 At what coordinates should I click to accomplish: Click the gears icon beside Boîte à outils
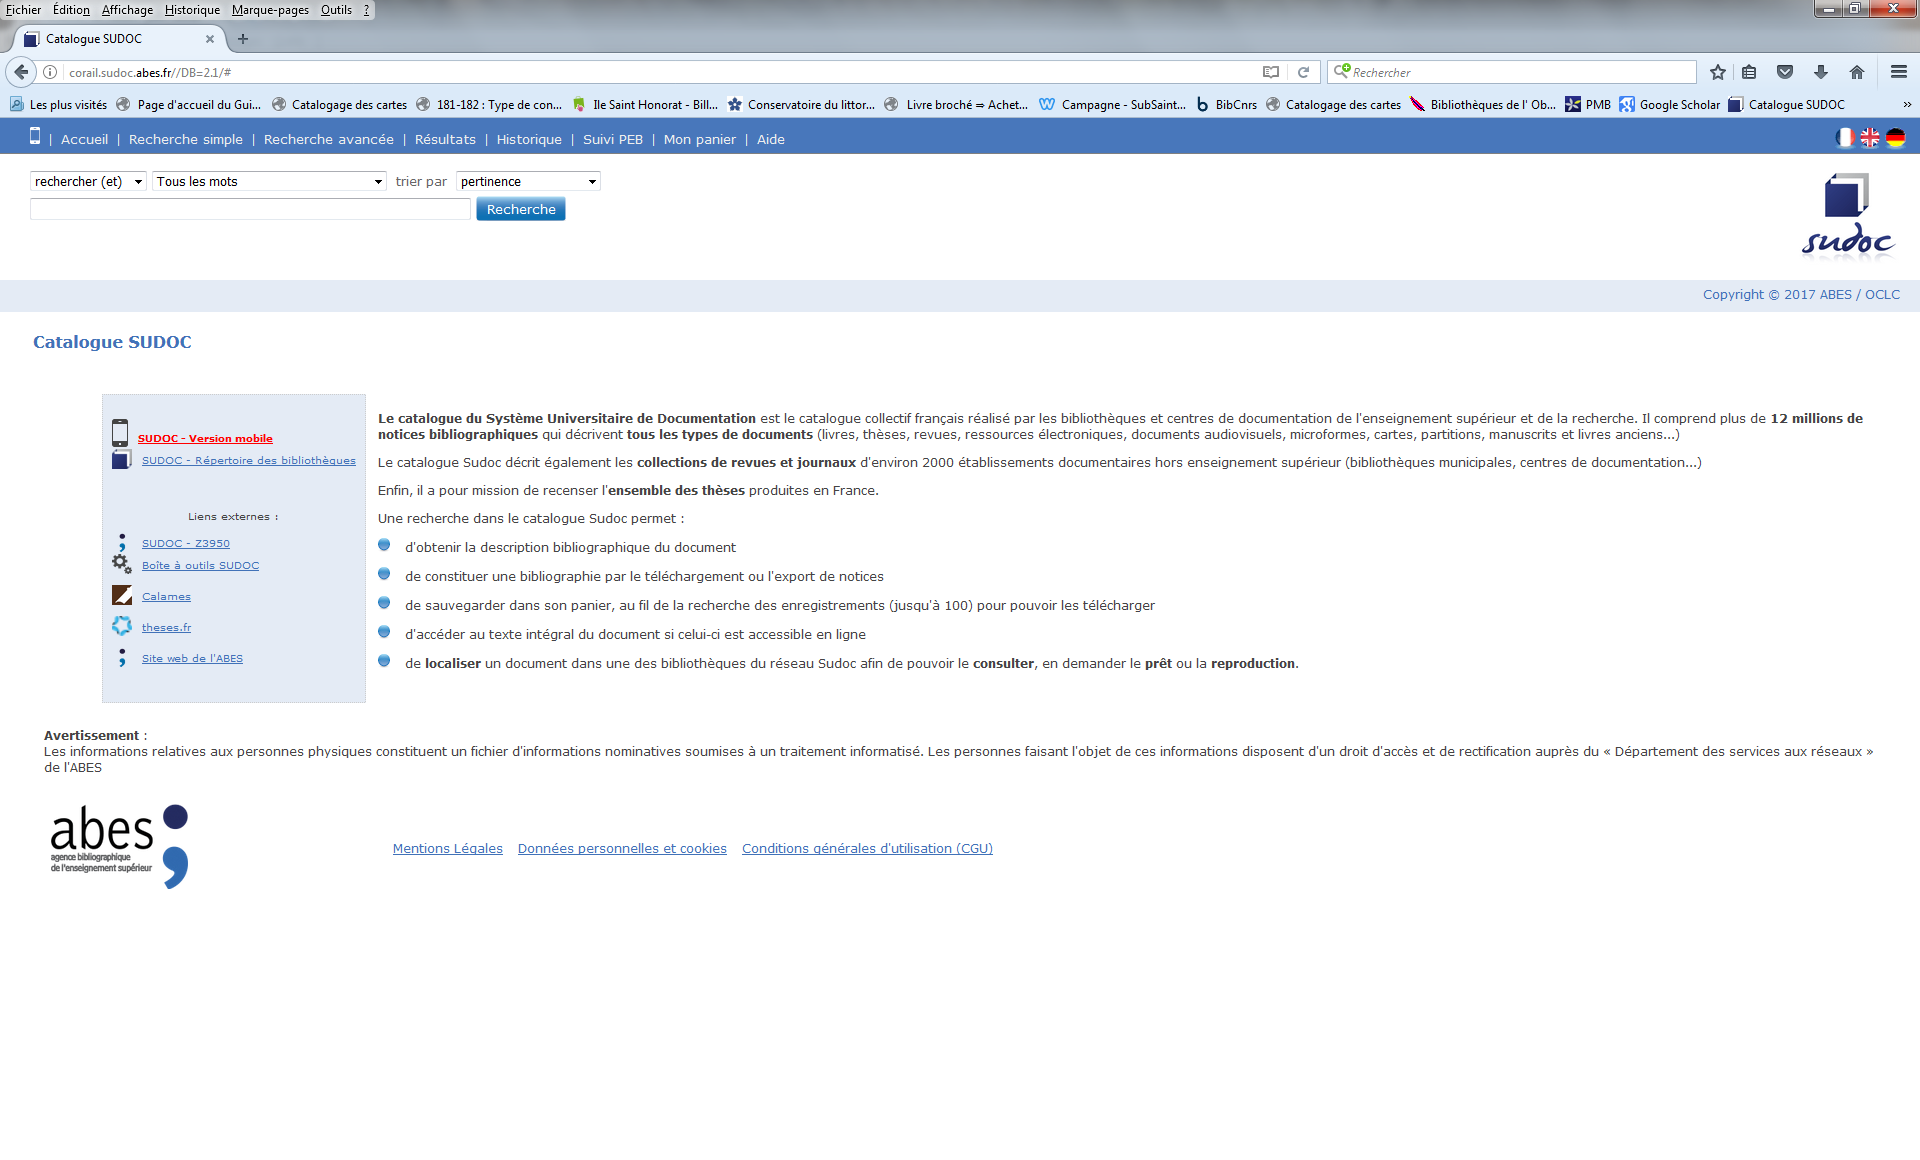122,564
